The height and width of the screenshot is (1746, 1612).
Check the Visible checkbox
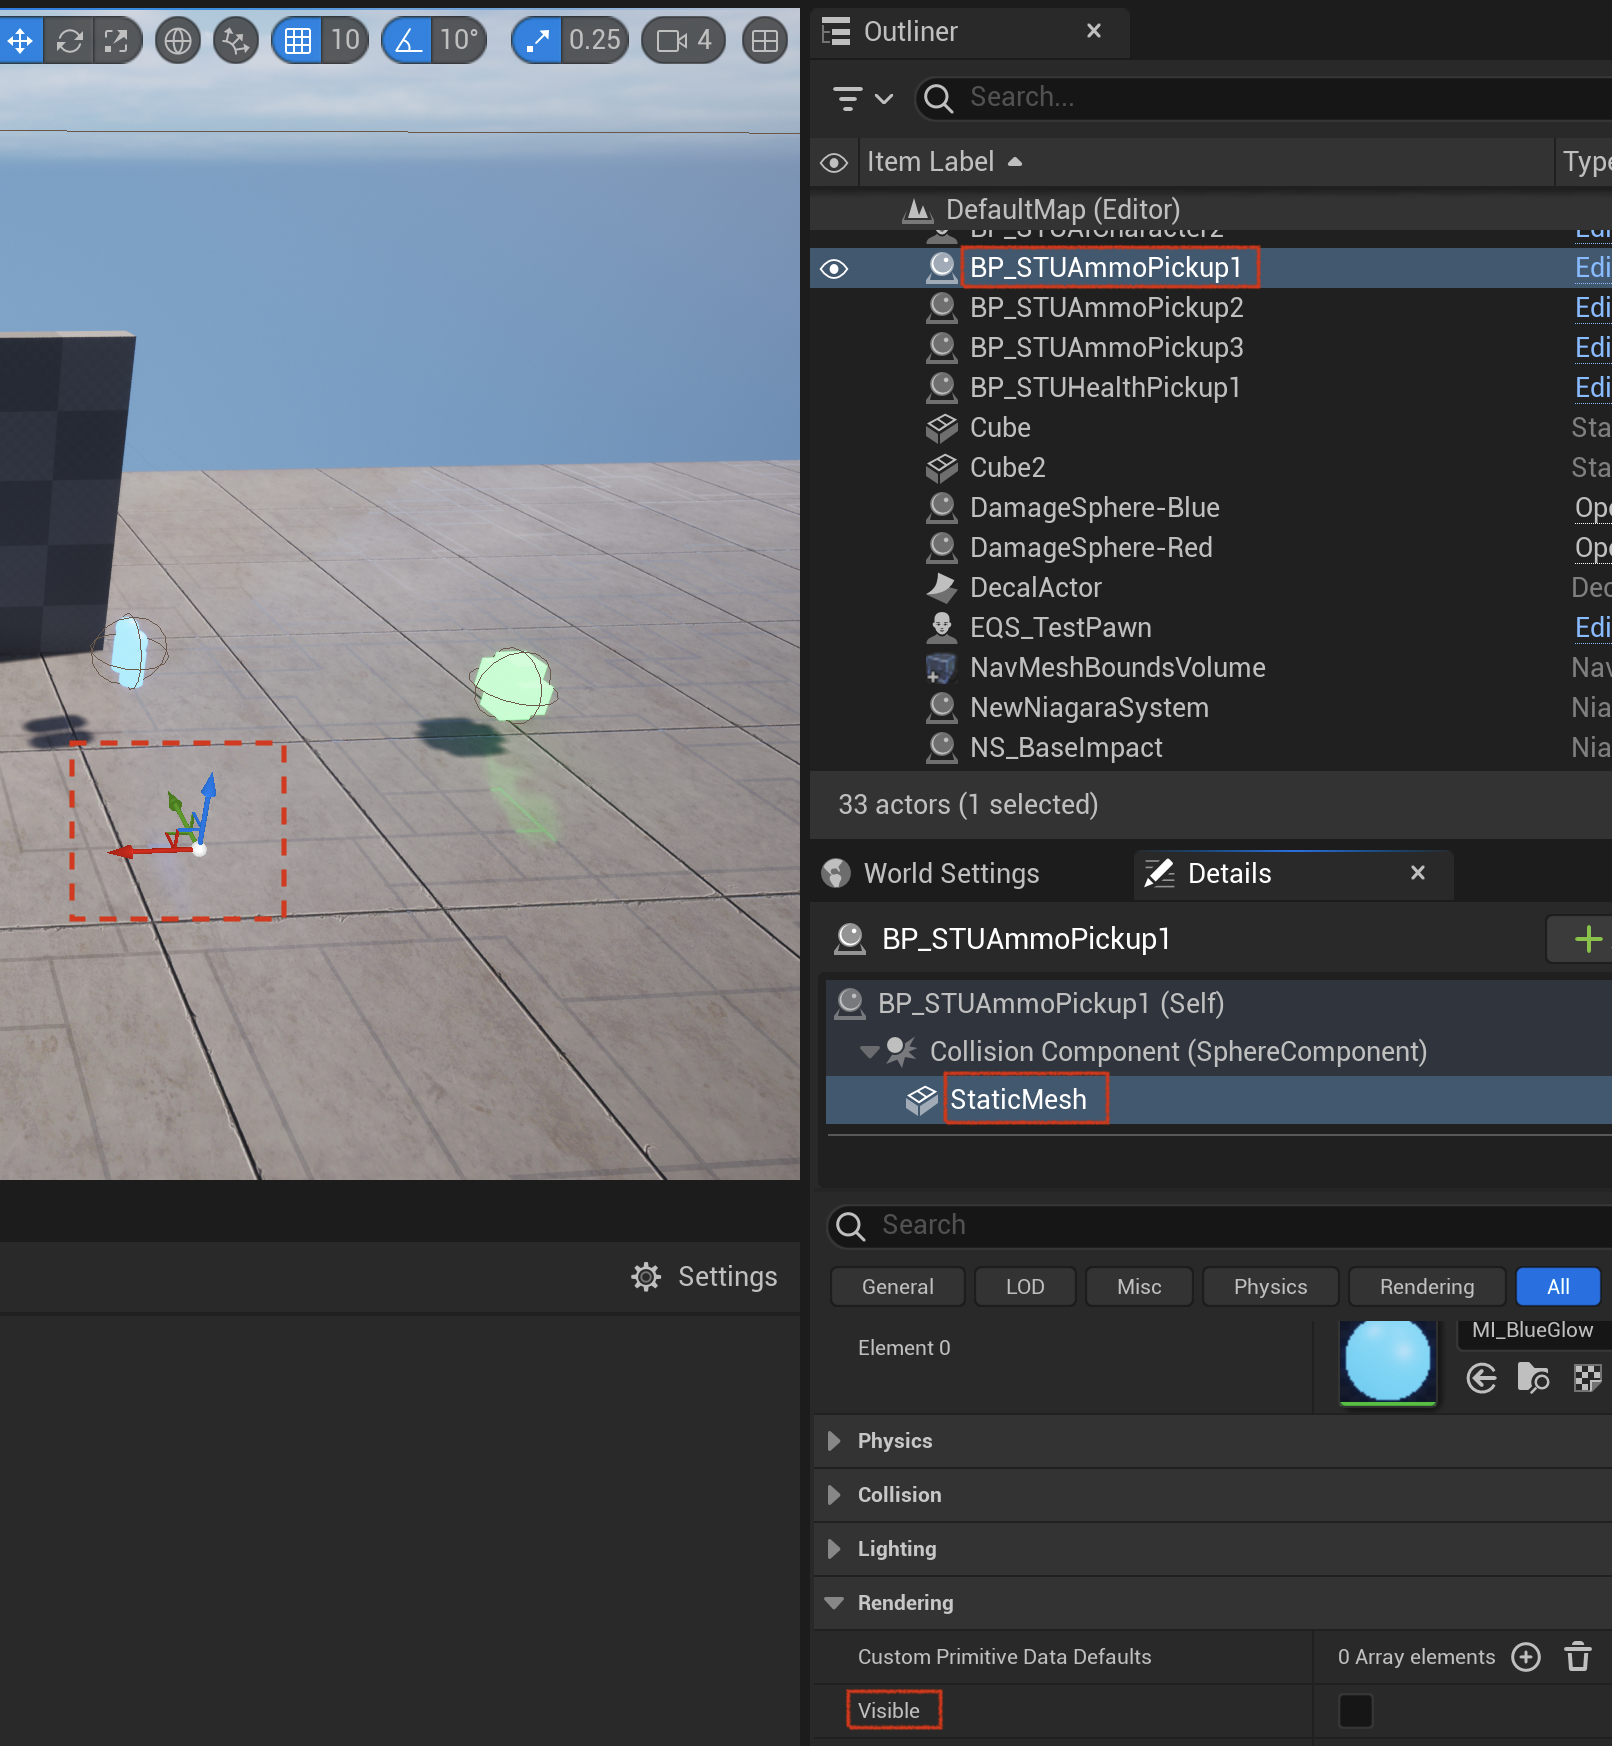pyautogui.click(x=1356, y=1711)
